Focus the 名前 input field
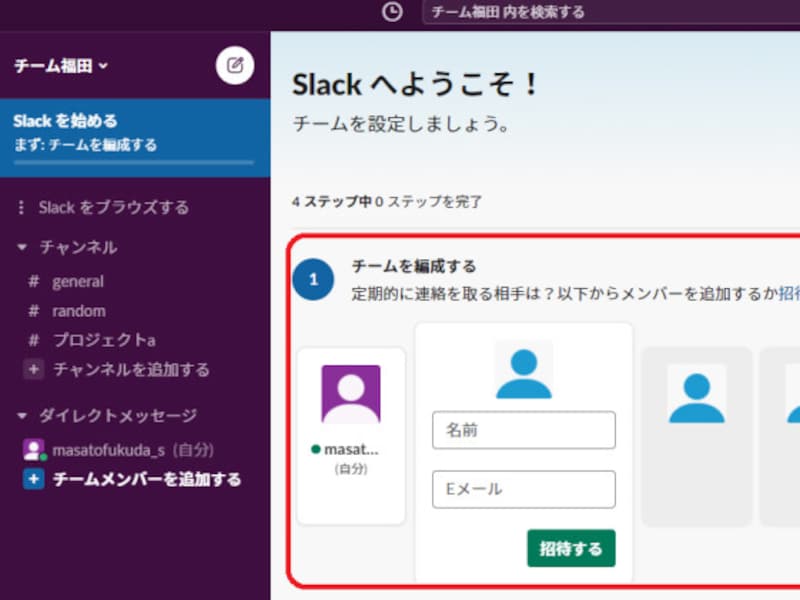800x600 pixels. (524, 430)
